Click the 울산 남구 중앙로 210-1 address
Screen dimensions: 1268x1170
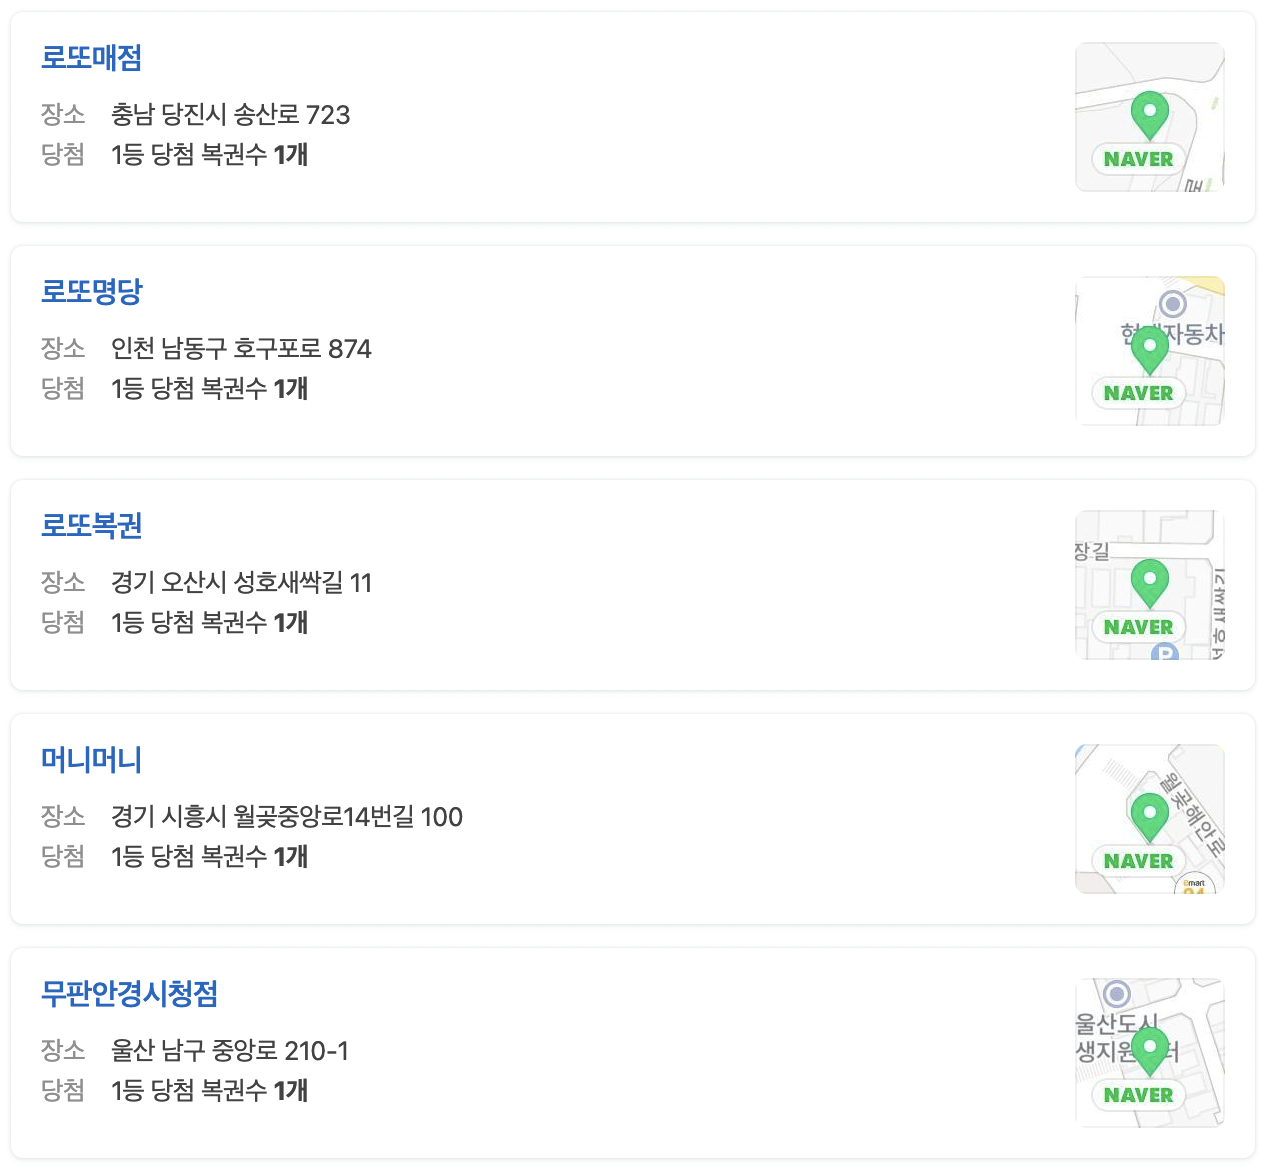tap(231, 1051)
